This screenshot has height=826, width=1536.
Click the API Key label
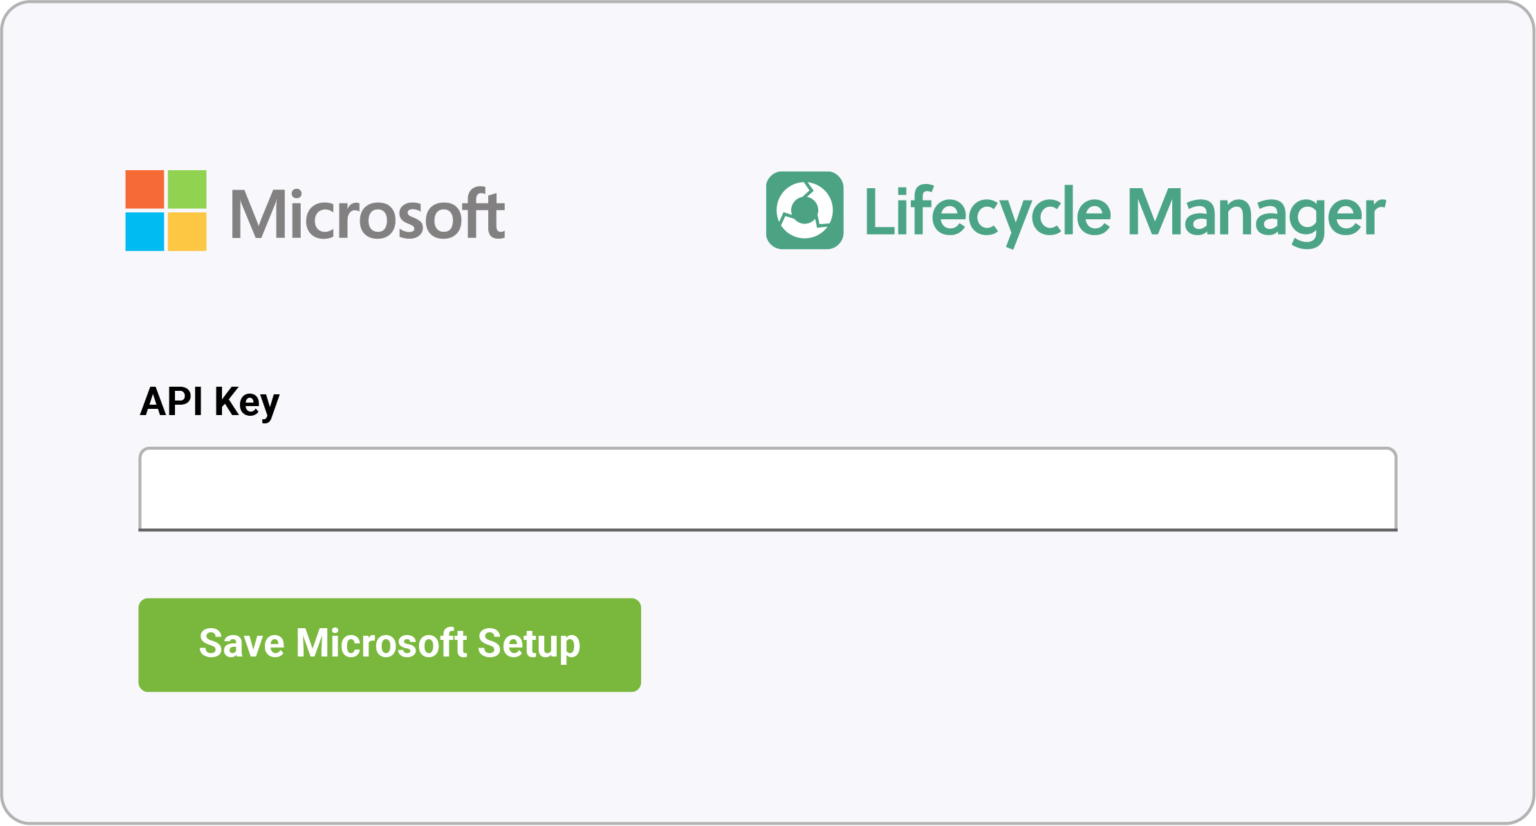[210, 402]
